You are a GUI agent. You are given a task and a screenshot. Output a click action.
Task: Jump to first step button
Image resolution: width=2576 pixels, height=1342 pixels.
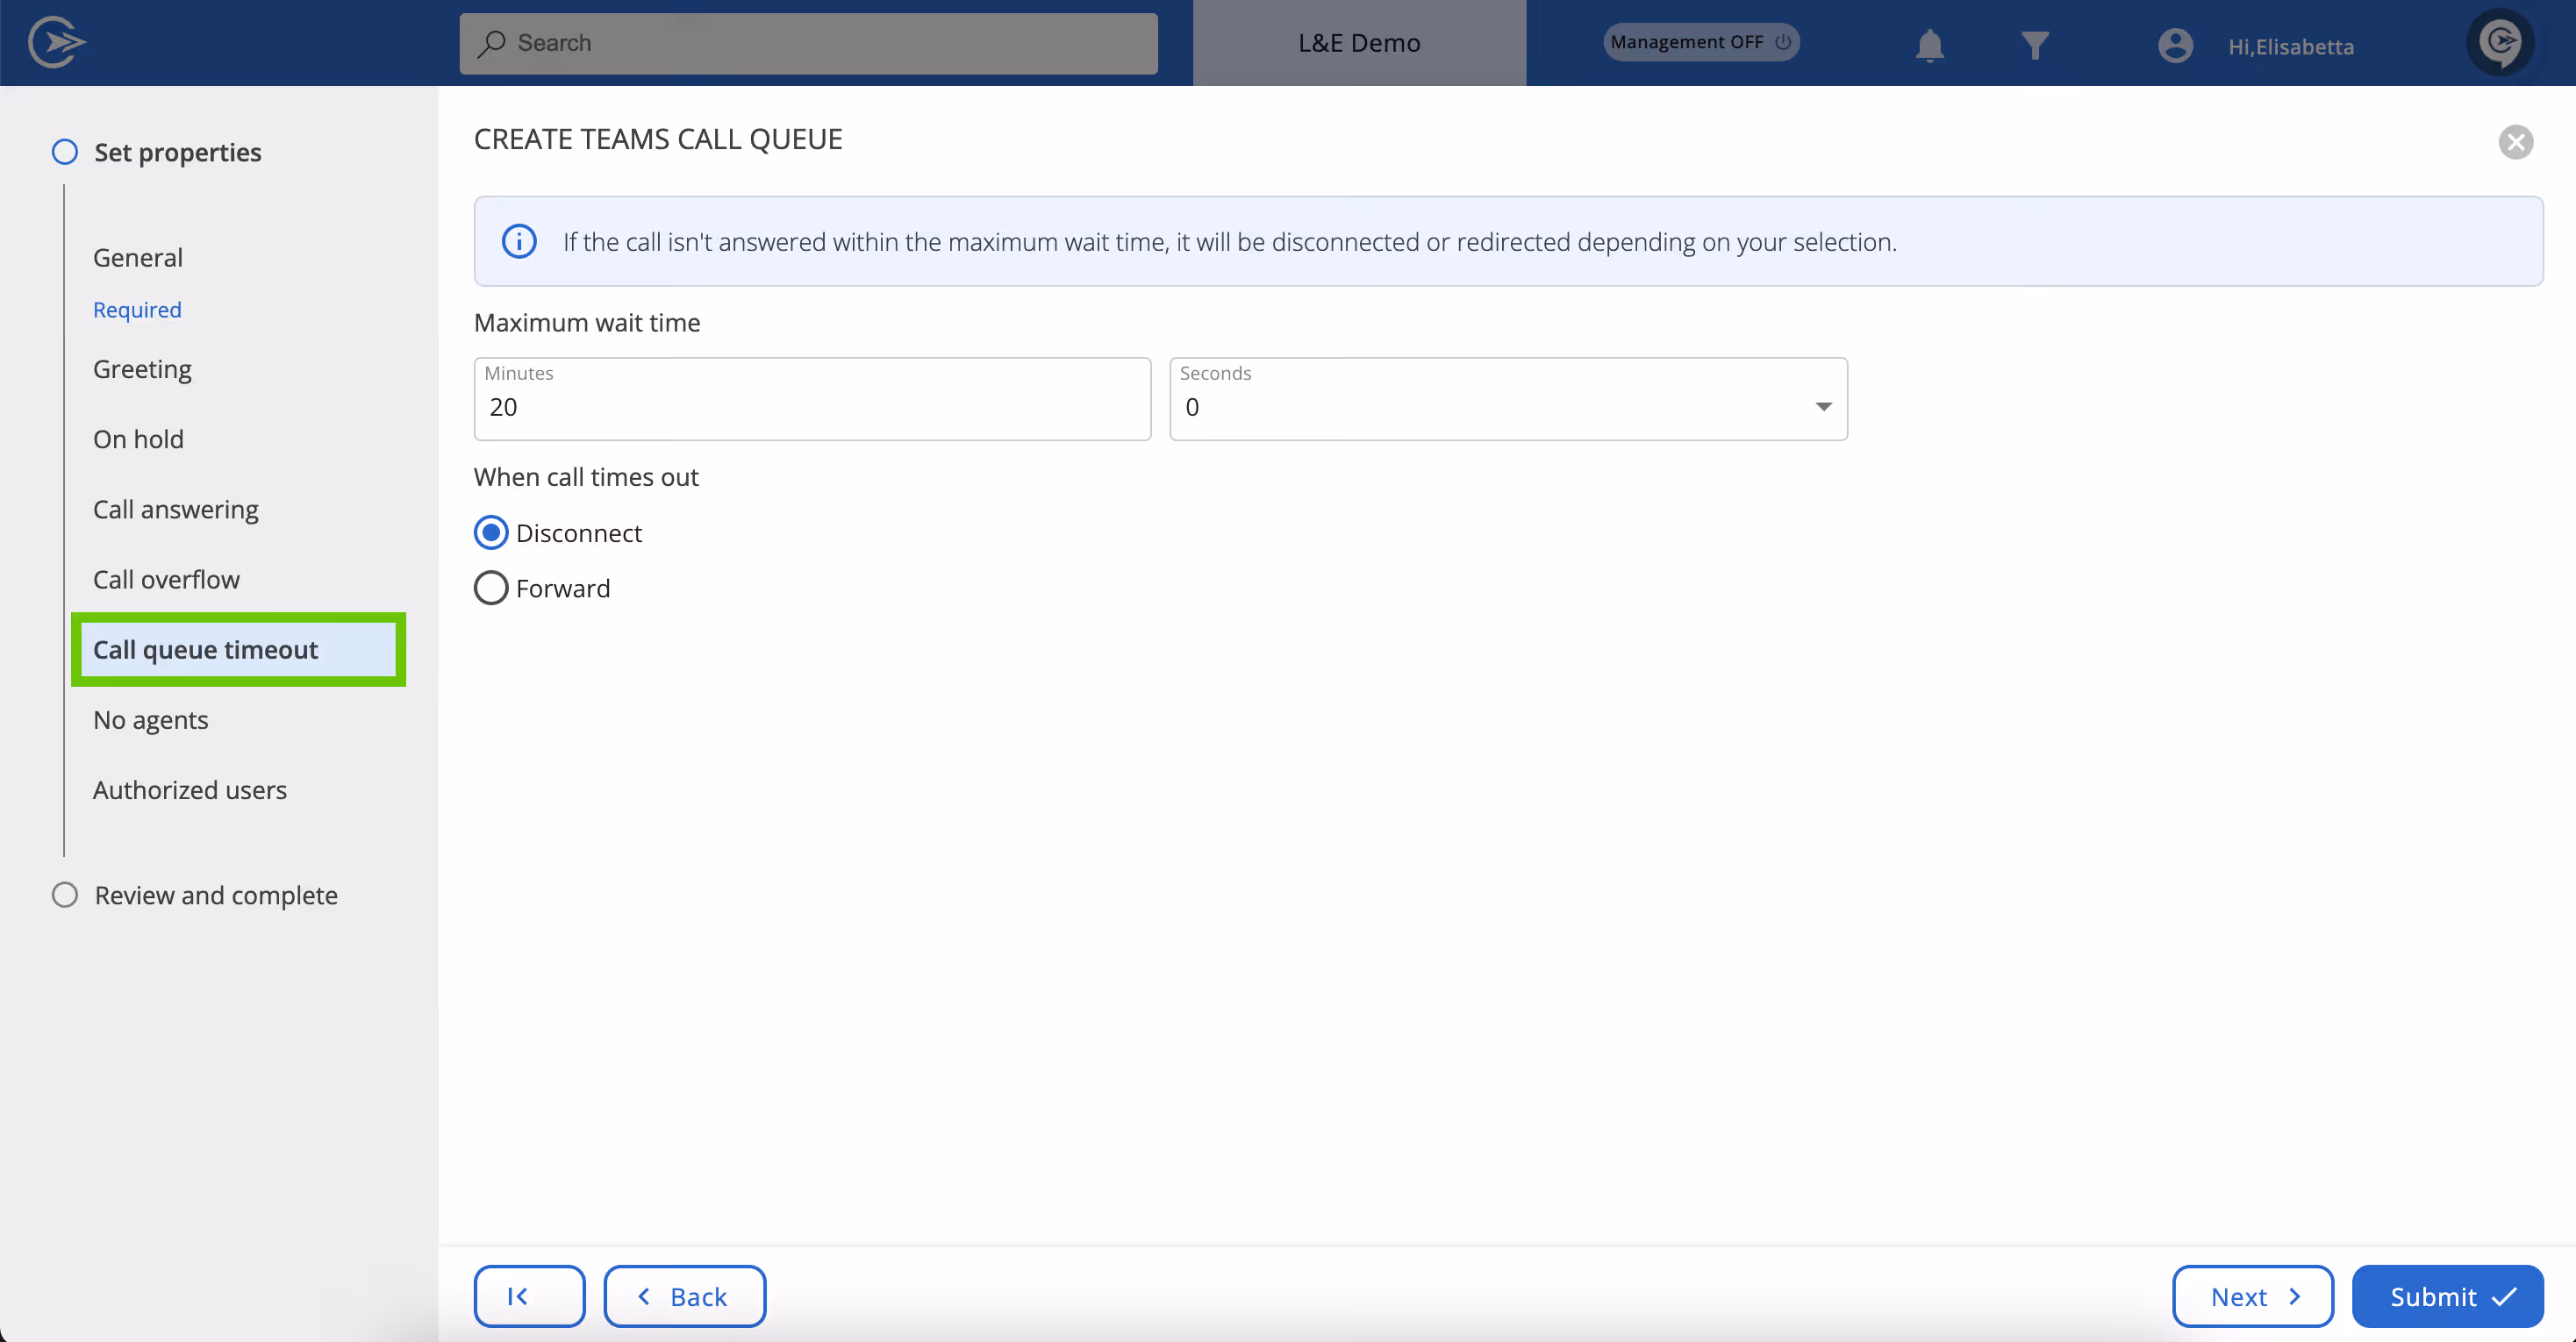(529, 1296)
